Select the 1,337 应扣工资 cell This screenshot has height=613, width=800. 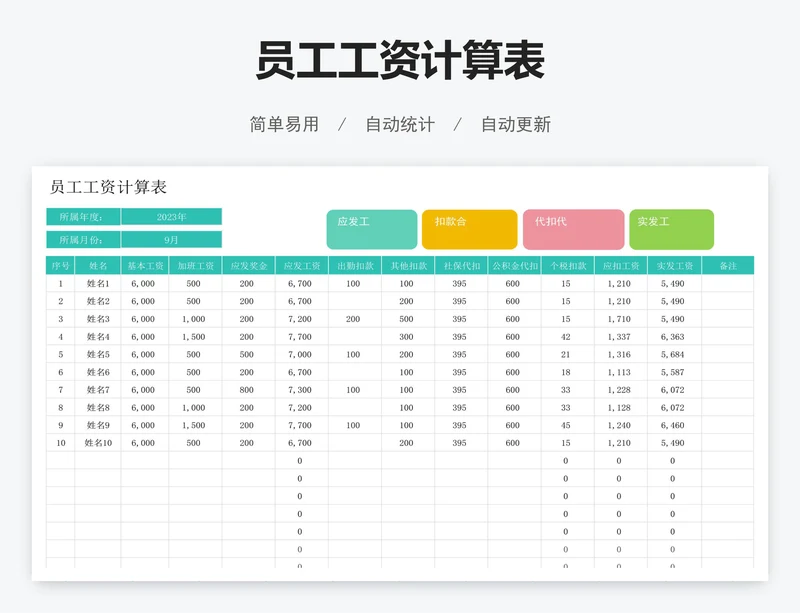[621, 336]
